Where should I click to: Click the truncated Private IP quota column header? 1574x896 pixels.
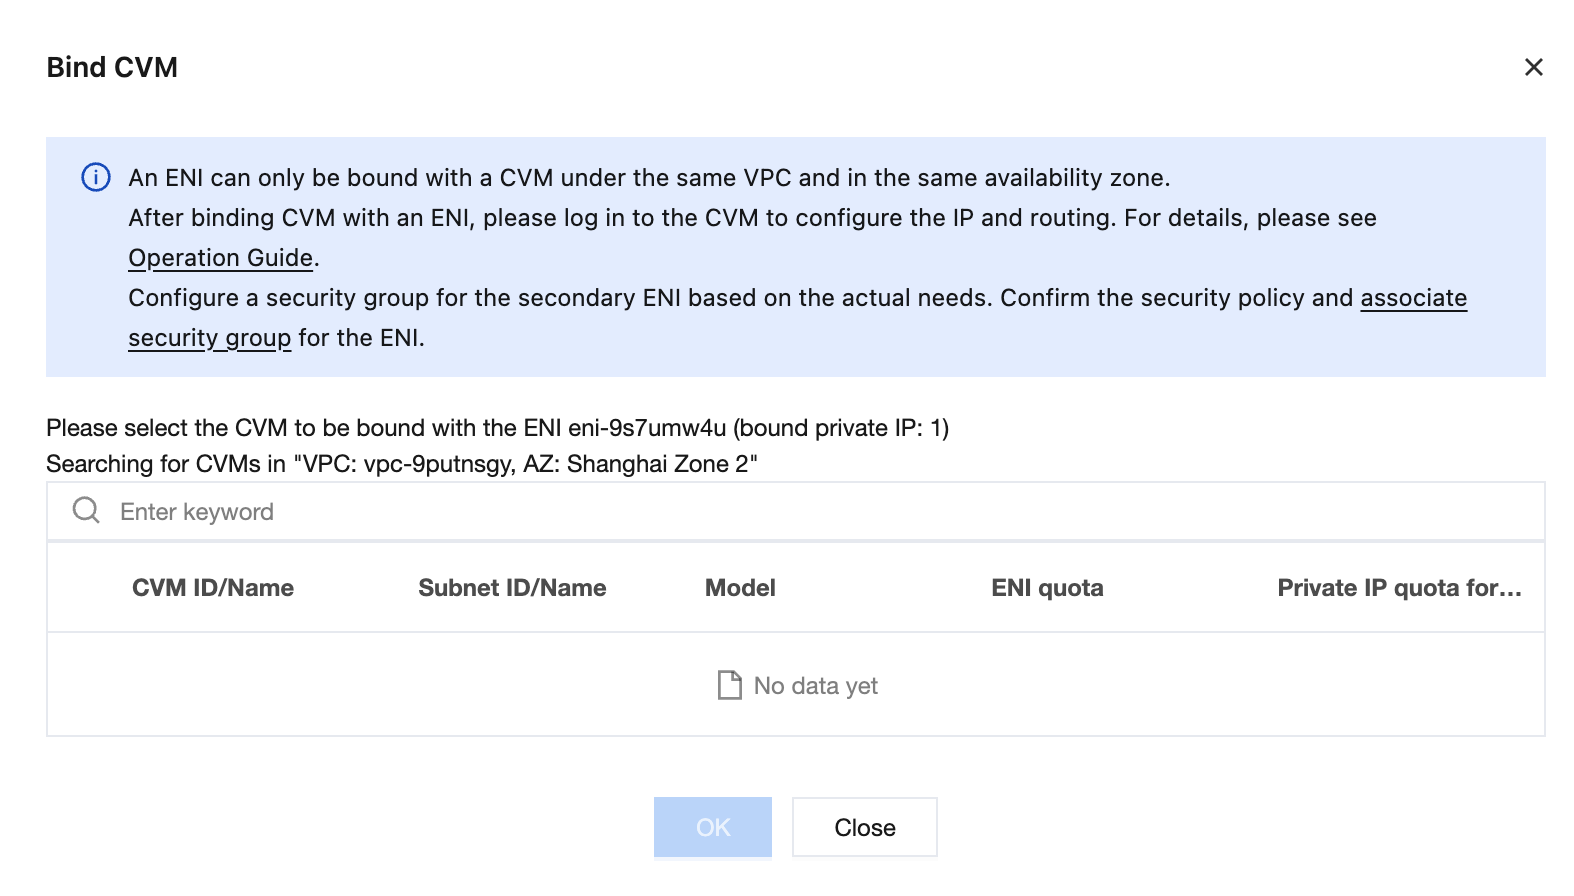tap(1399, 588)
